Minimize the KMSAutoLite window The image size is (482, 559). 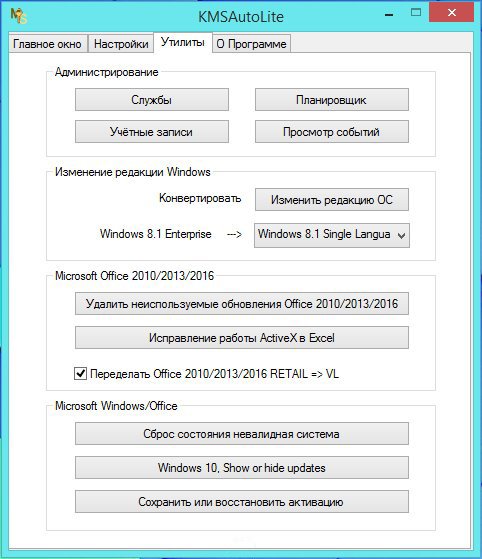click(x=389, y=15)
